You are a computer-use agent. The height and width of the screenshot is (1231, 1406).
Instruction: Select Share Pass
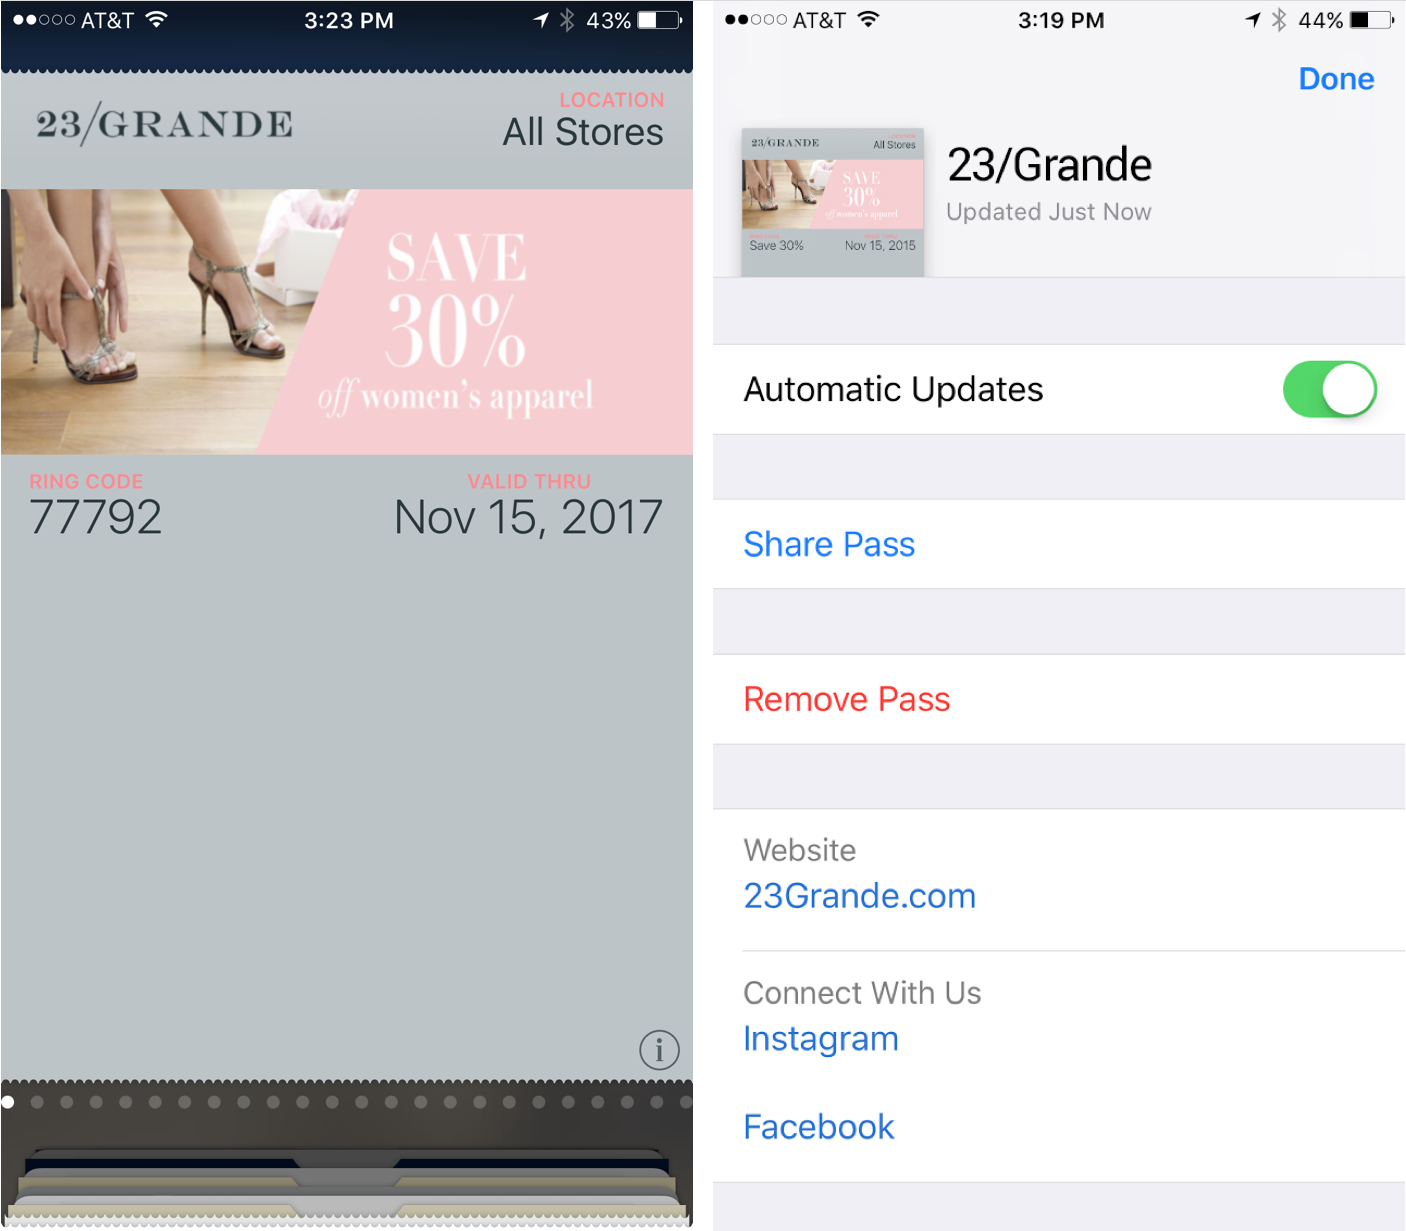(829, 544)
